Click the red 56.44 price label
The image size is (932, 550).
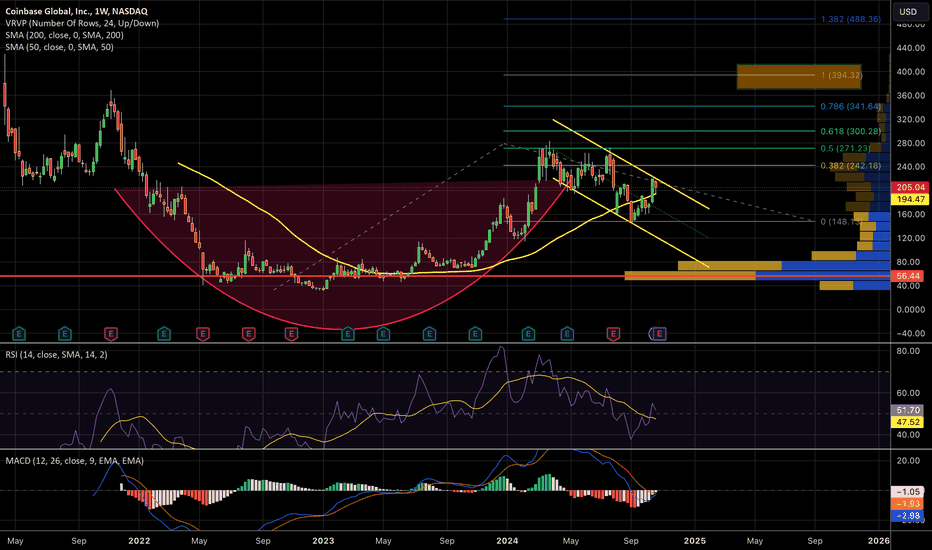coord(908,276)
